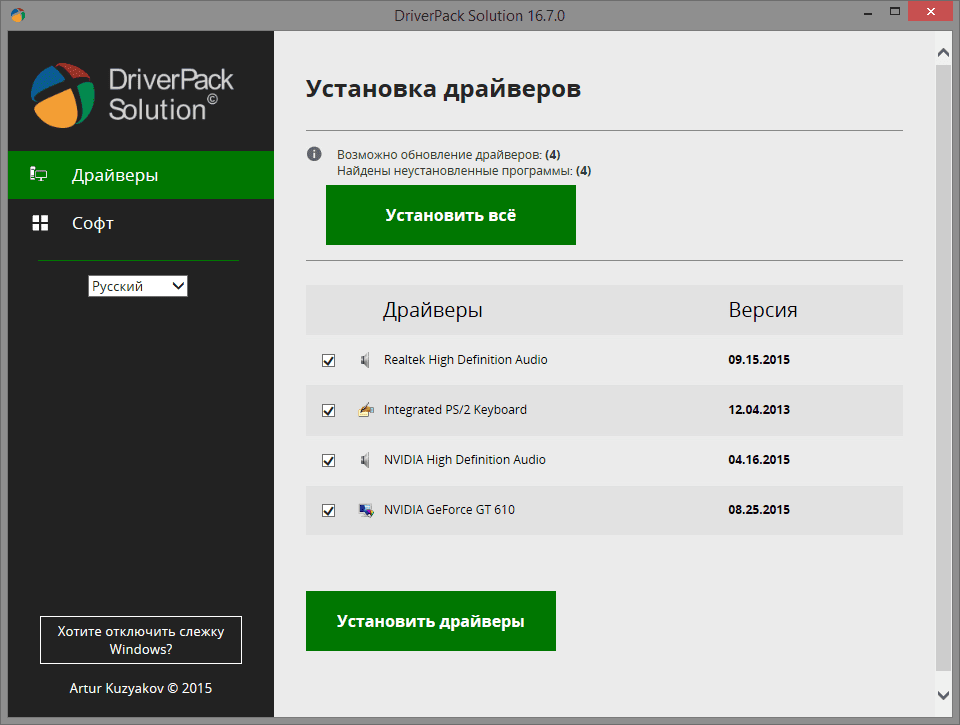This screenshot has height=725, width=960.
Task: Open the Драйверы section in sidebar
Action: pos(115,175)
